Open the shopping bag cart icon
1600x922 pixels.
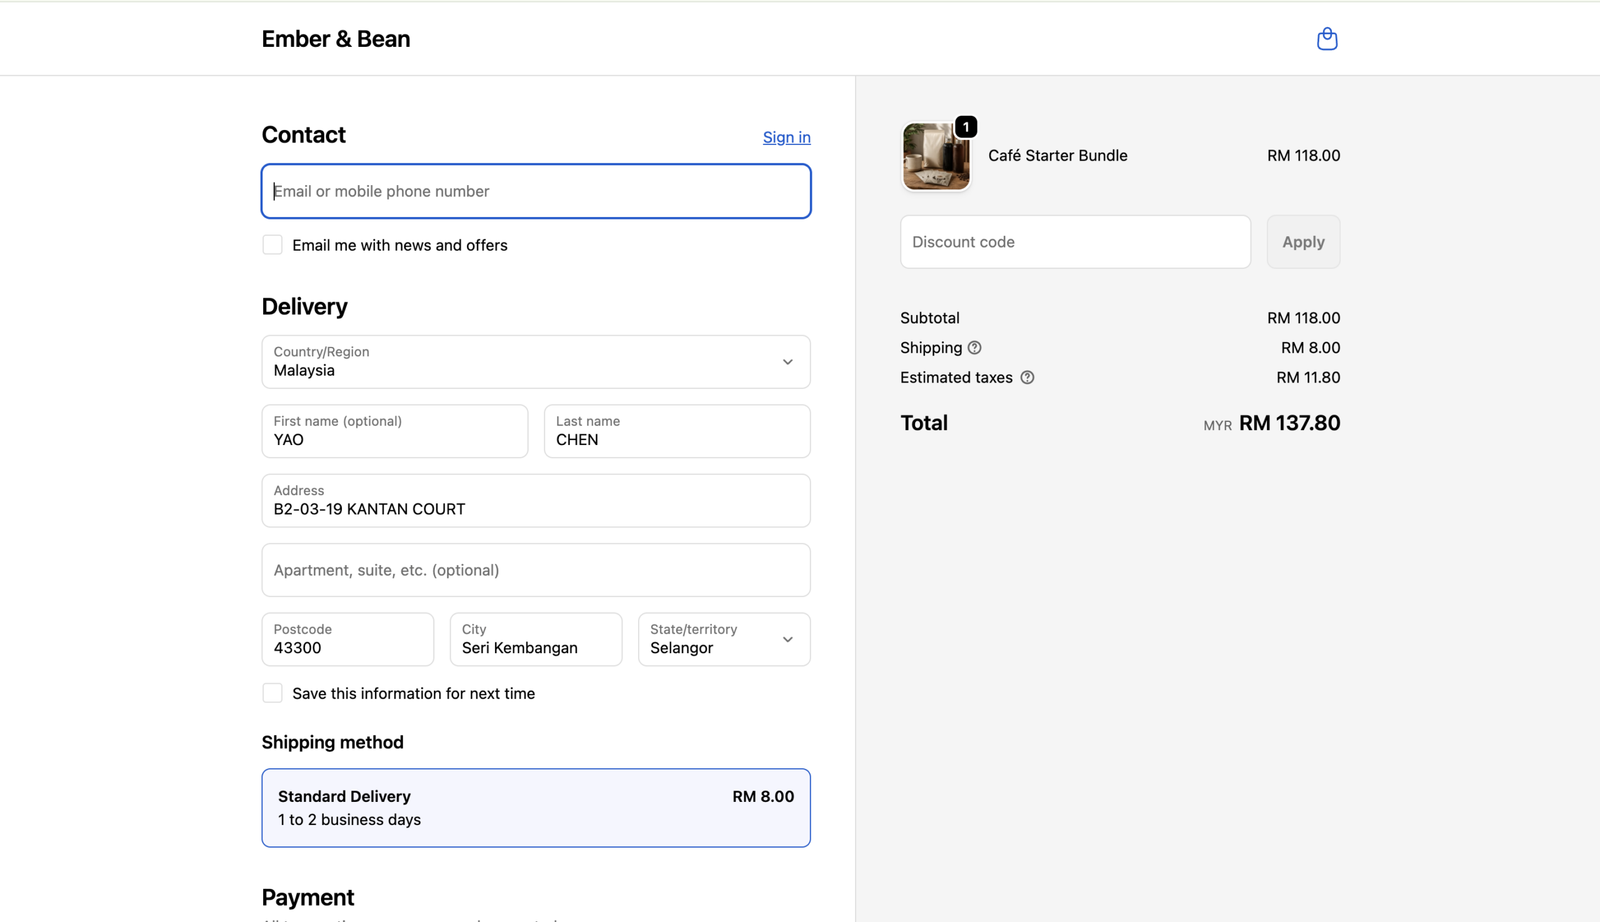tap(1327, 39)
